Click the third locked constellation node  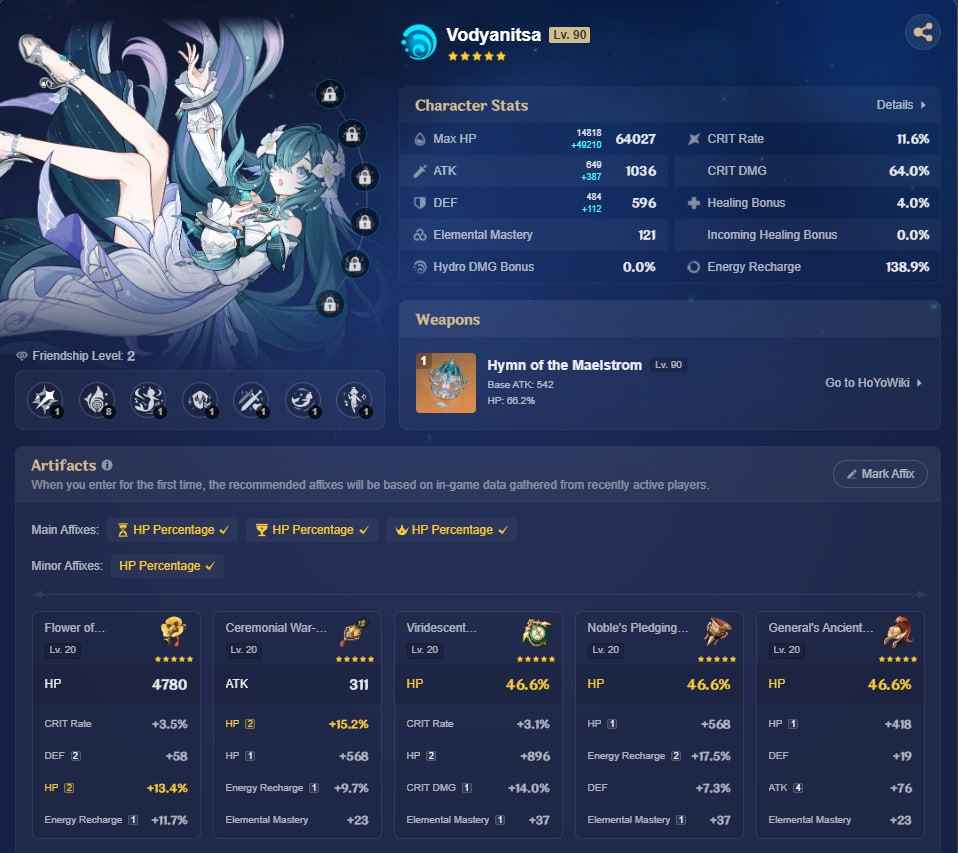365,177
